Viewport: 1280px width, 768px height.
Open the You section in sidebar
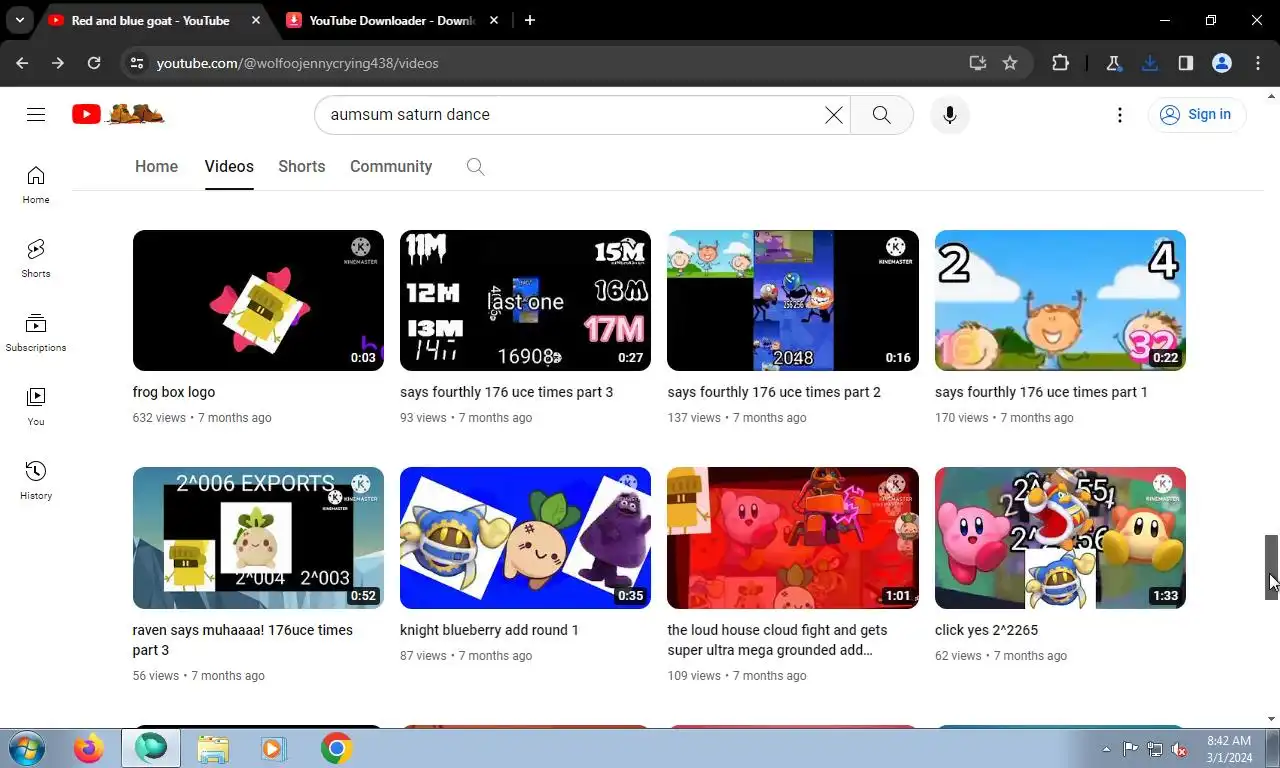point(36,407)
